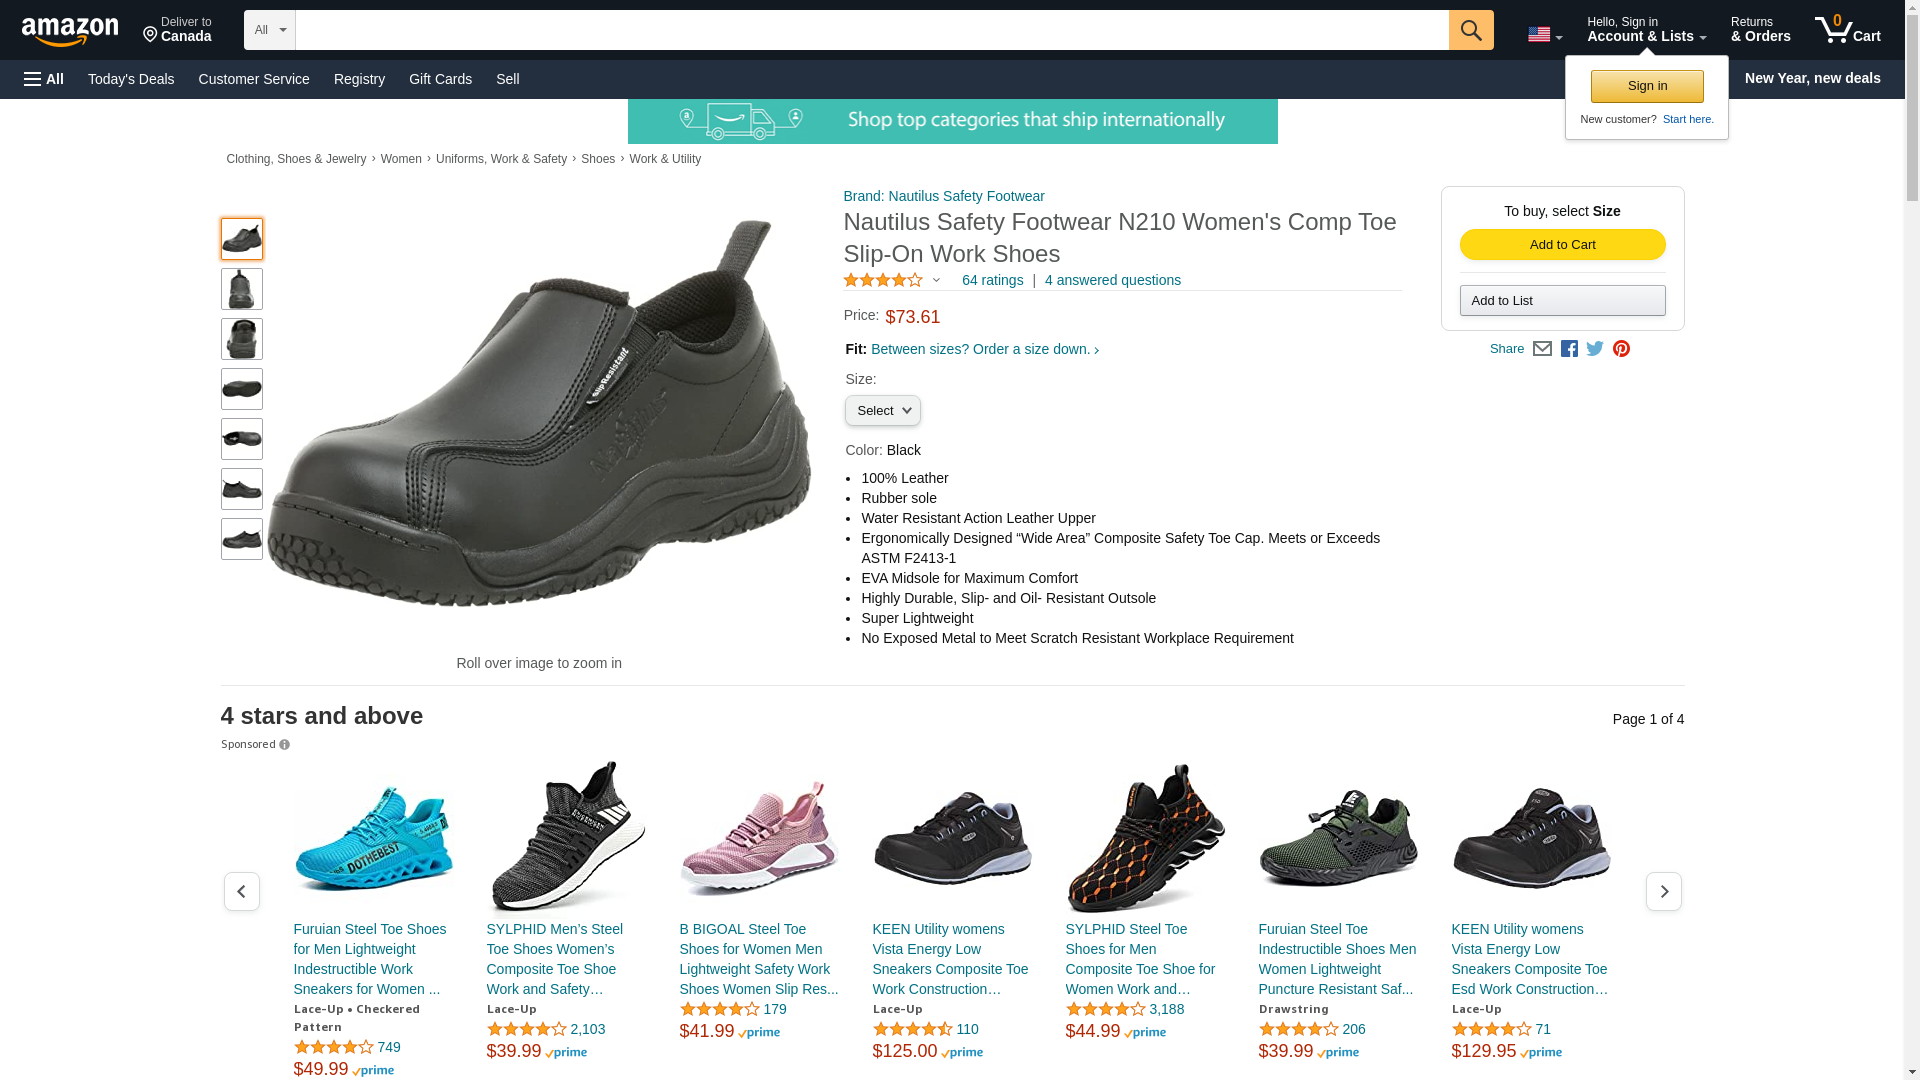Select the second shoe thumbnail image
1920x1080 pixels.
click(x=241, y=289)
